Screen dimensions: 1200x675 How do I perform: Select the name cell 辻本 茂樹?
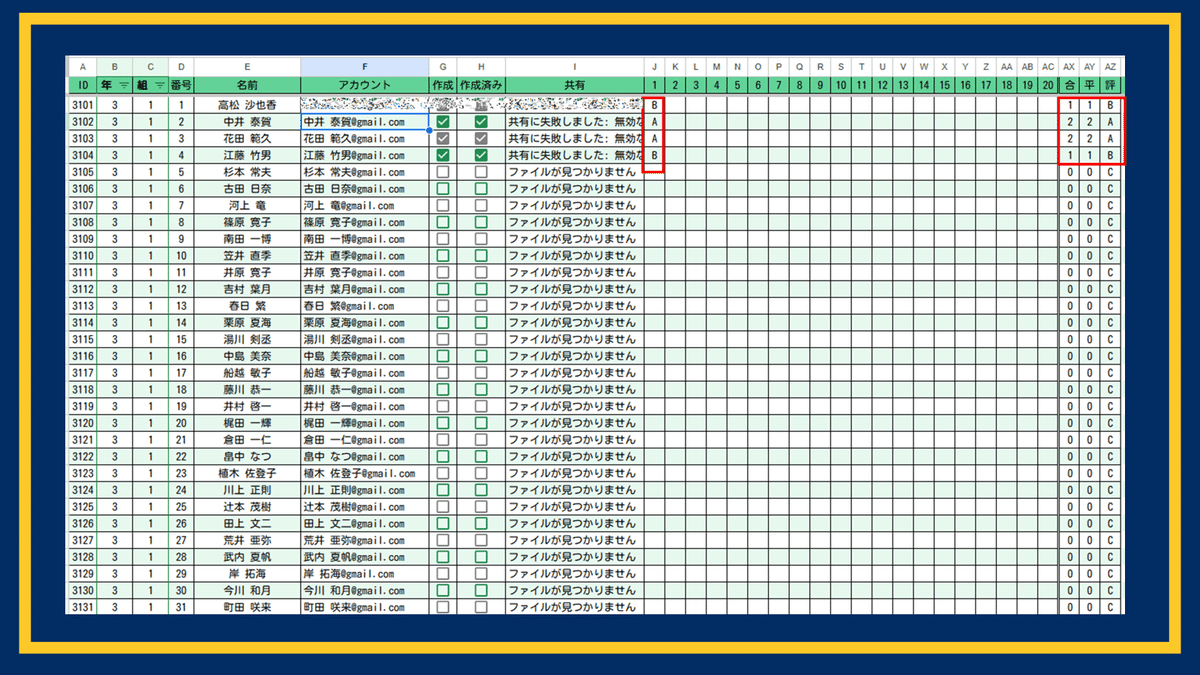click(x=247, y=507)
